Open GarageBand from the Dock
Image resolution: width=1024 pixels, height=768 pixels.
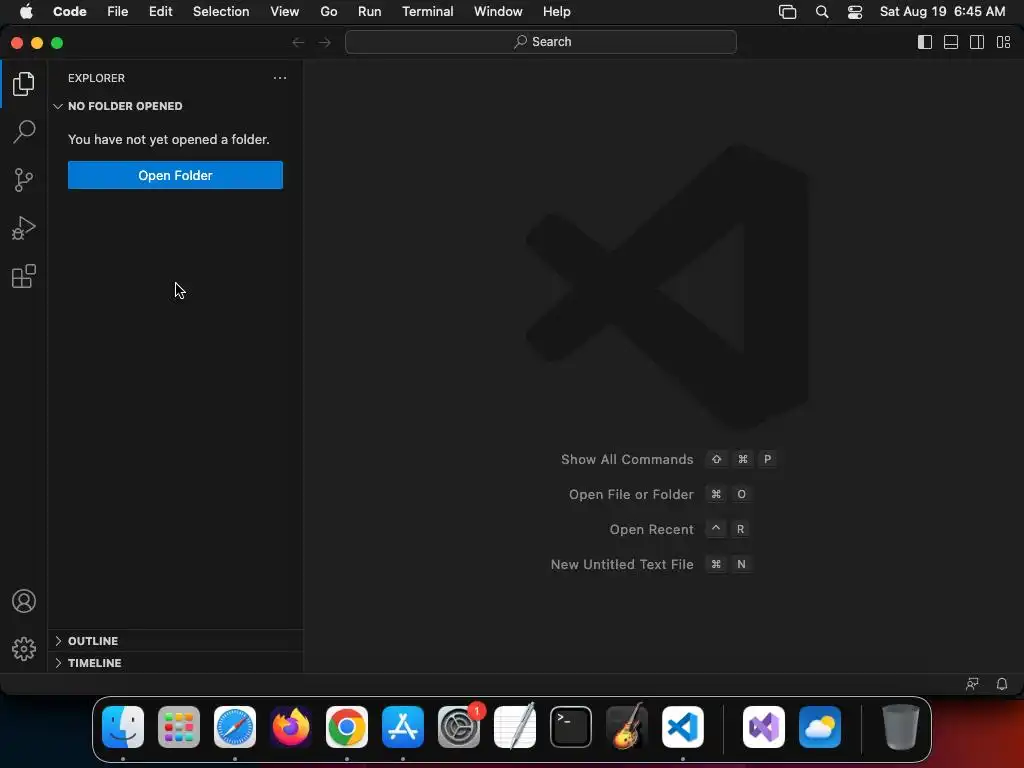point(627,727)
